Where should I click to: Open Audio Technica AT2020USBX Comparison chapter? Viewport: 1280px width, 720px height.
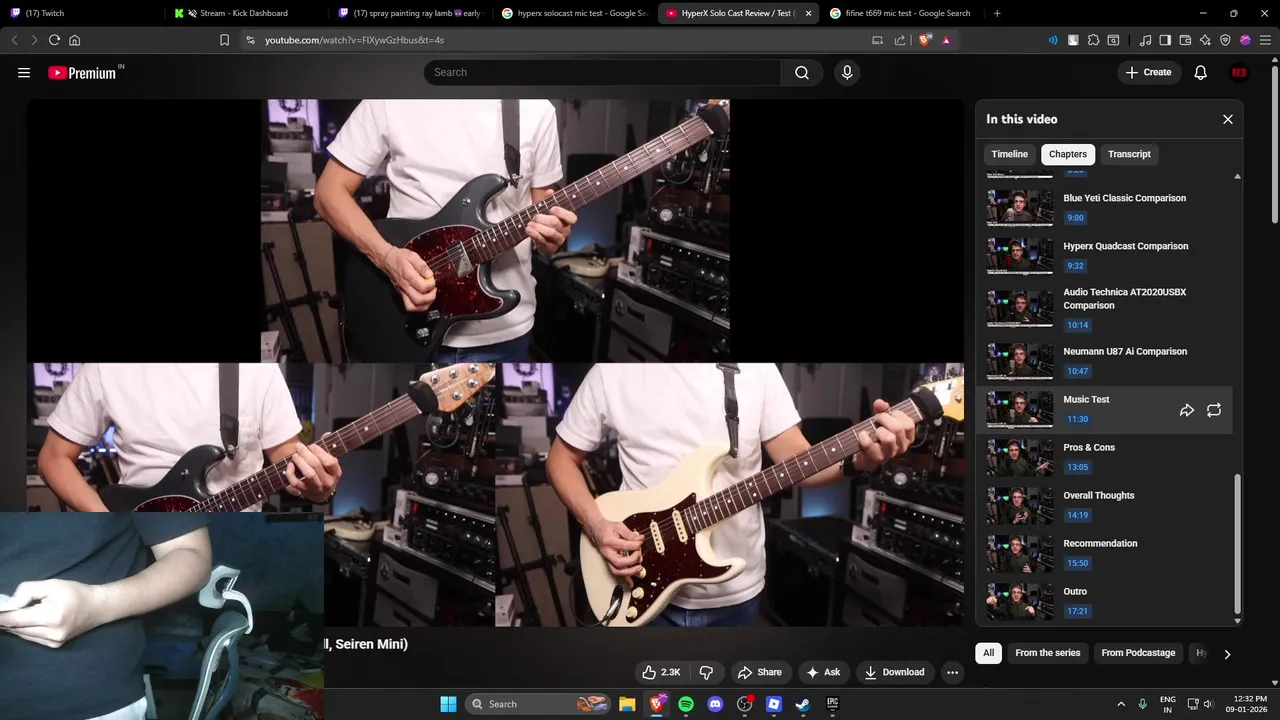tap(1105, 309)
